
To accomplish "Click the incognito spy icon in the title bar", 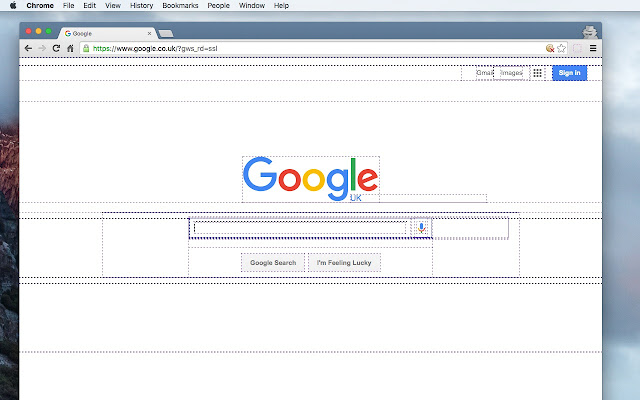I will pyautogui.click(x=589, y=32).
